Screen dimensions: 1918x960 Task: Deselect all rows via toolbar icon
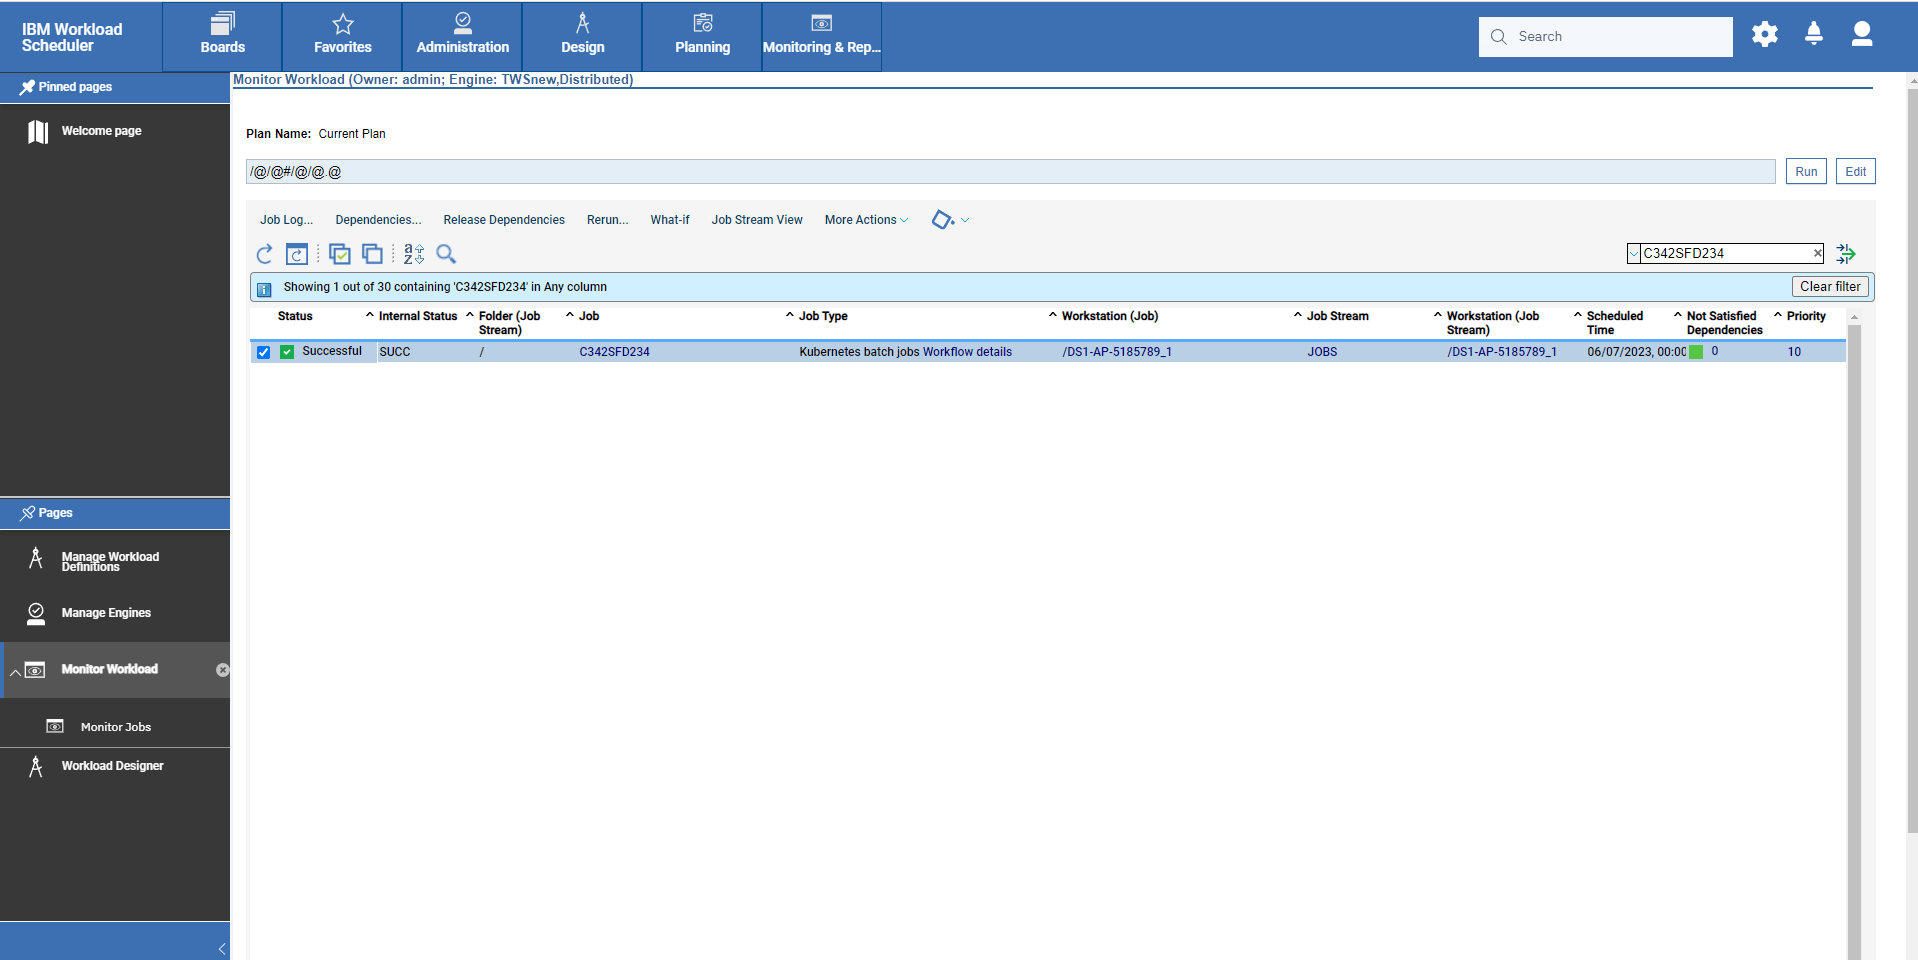(372, 255)
